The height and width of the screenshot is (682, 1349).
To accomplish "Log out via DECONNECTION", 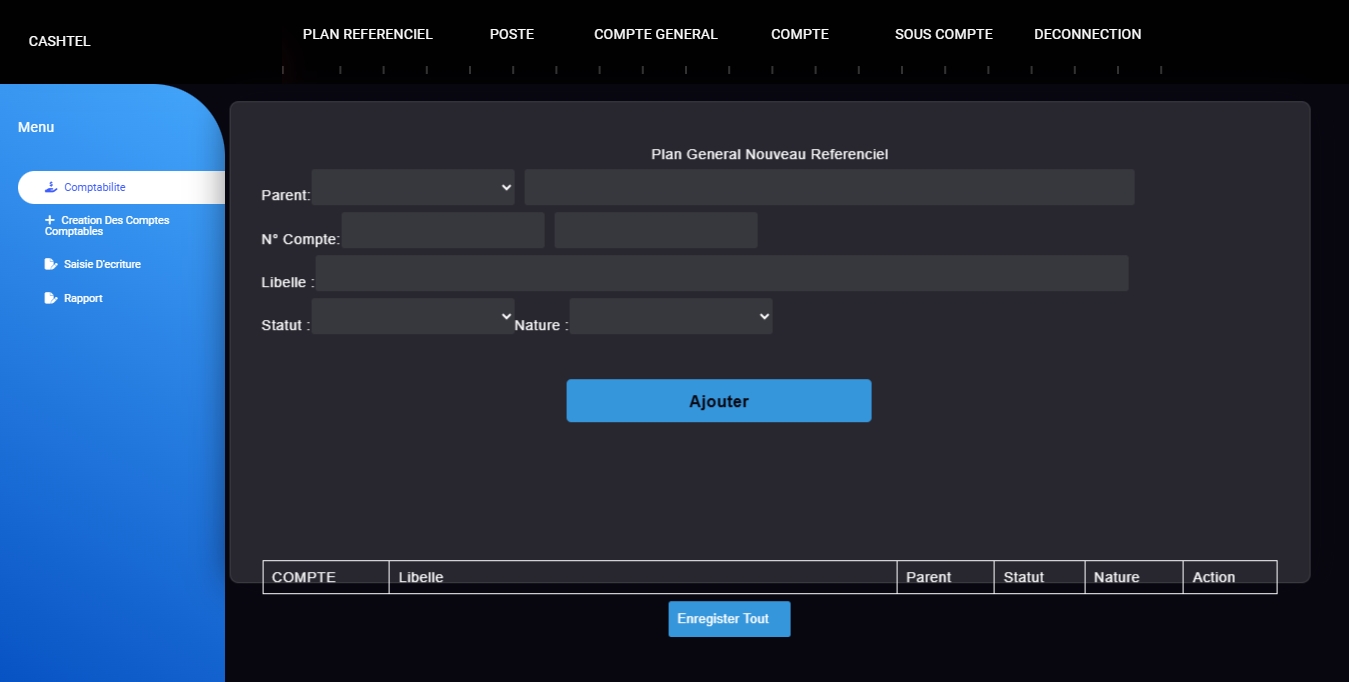I will [1088, 34].
